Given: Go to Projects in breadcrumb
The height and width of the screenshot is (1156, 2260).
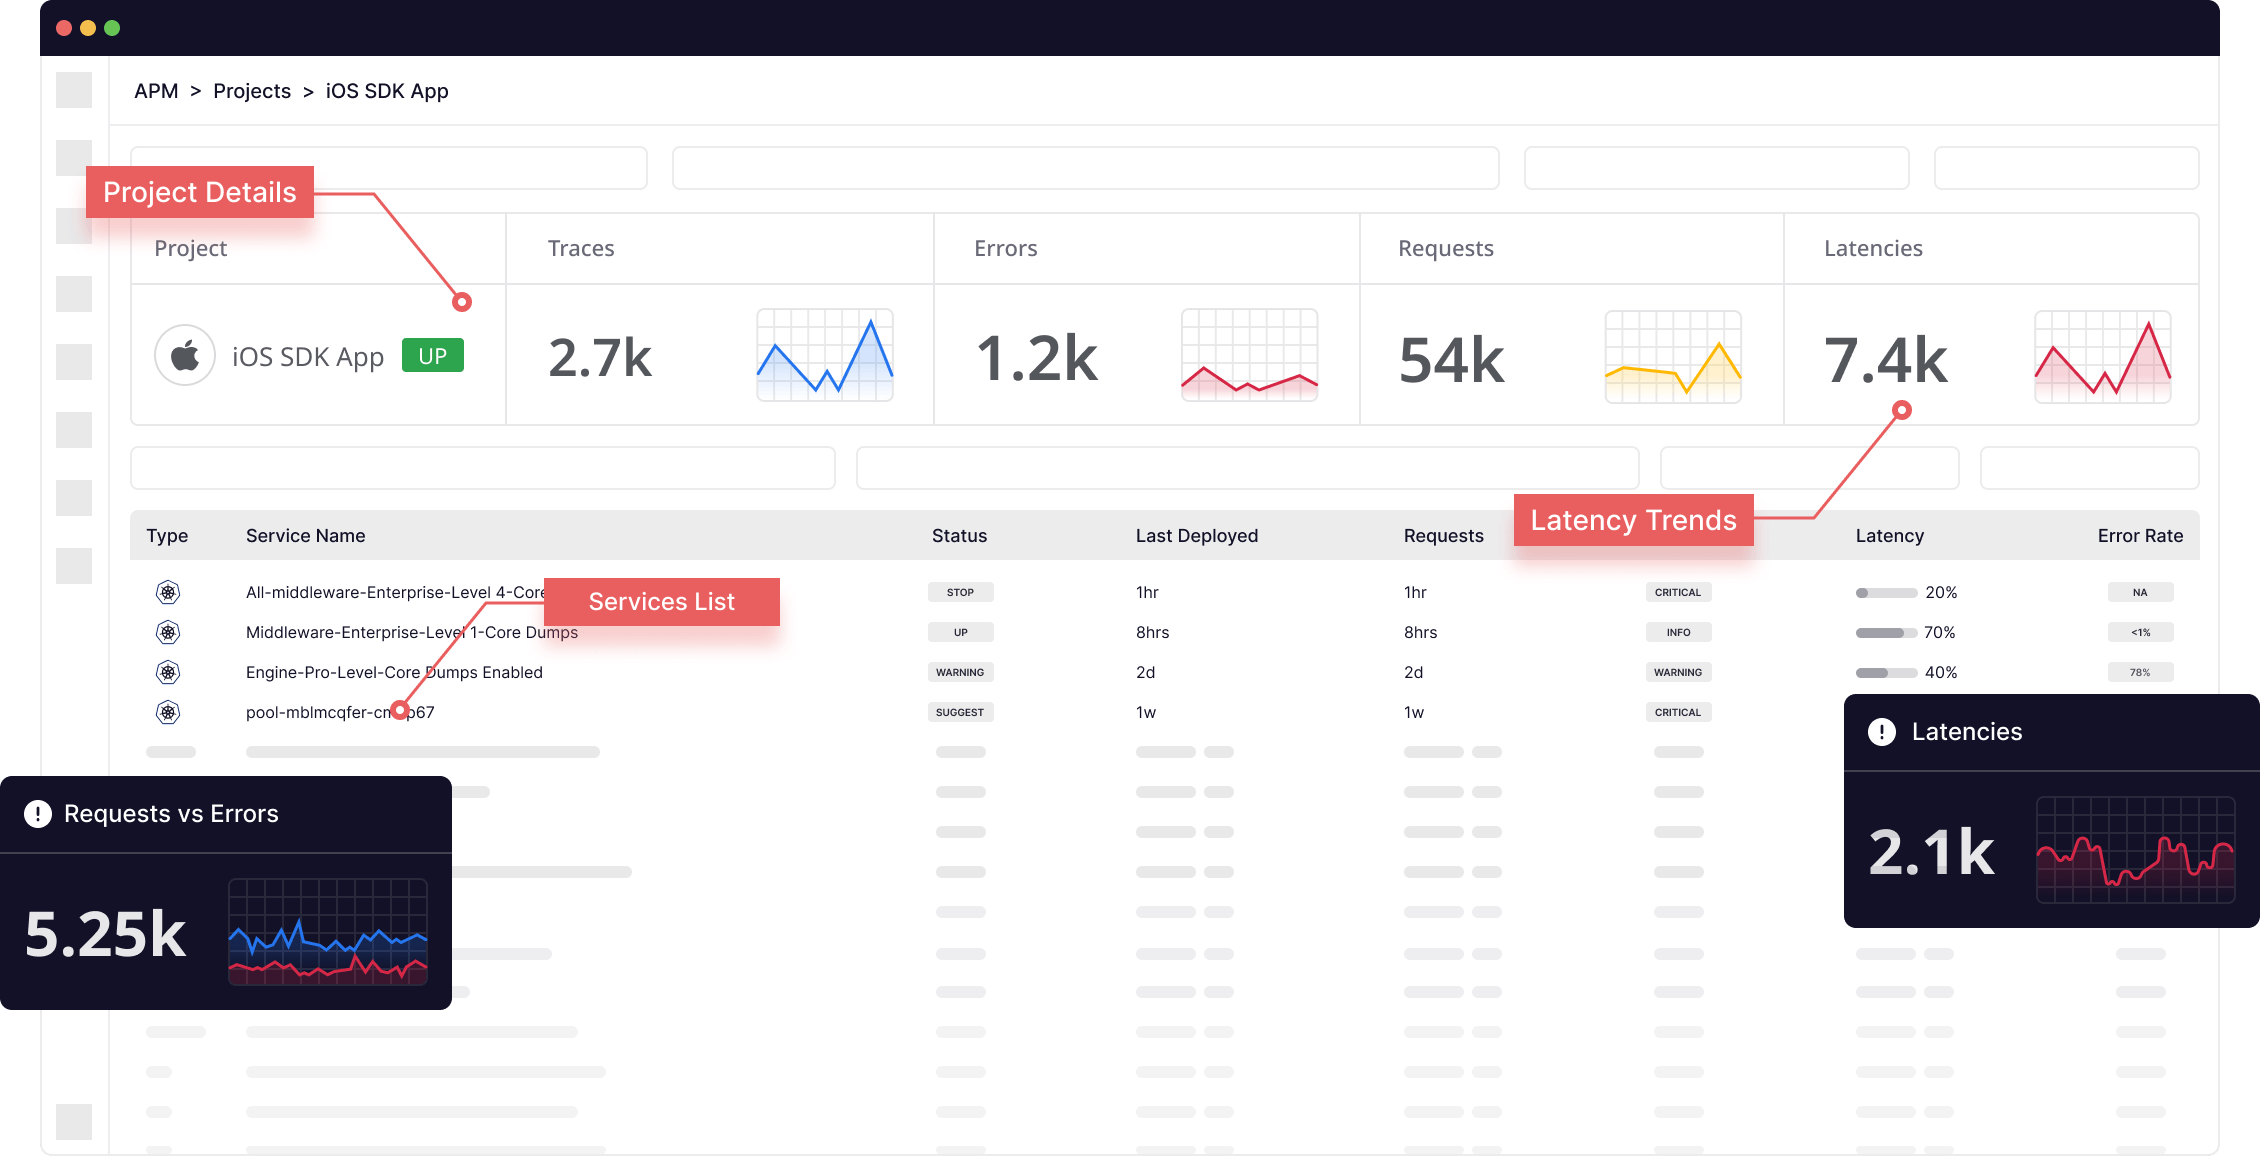Looking at the screenshot, I should (x=252, y=91).
